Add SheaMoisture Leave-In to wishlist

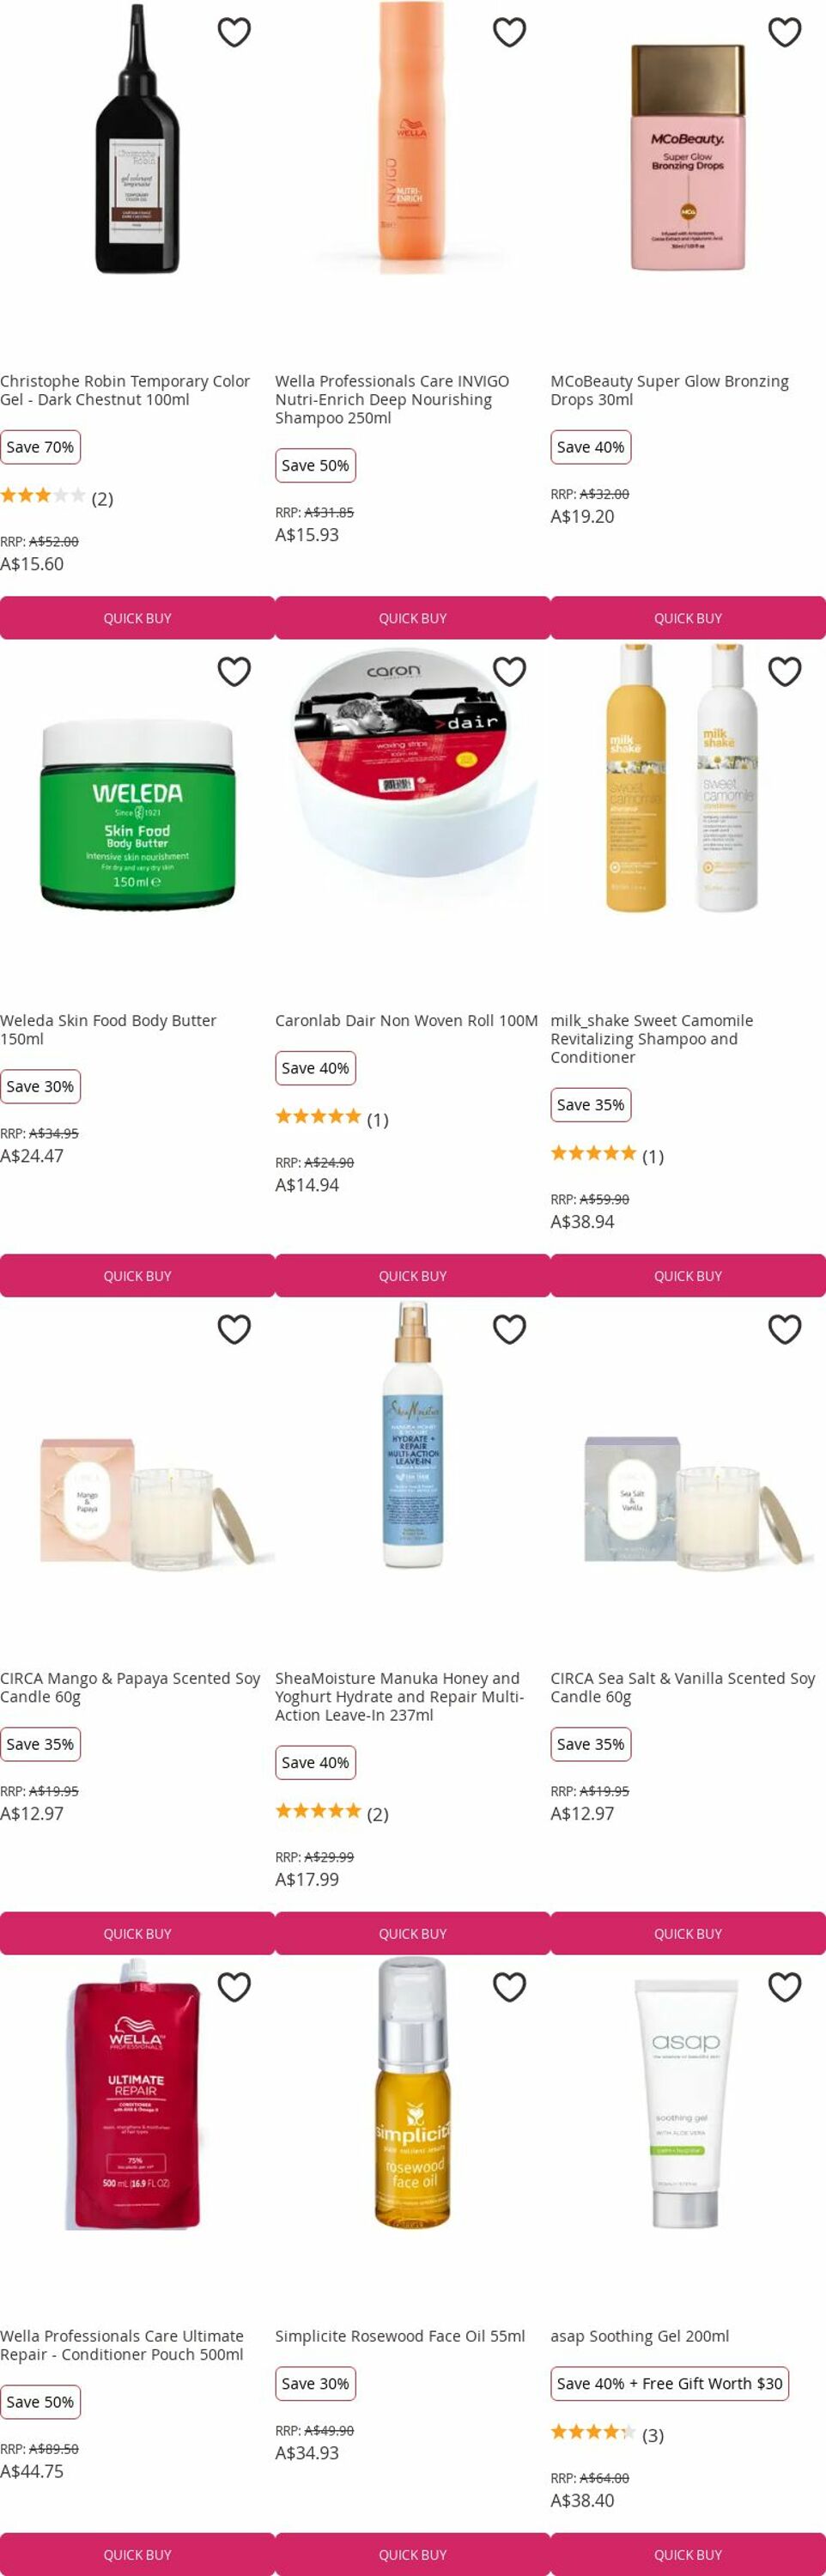[509, 1329]
